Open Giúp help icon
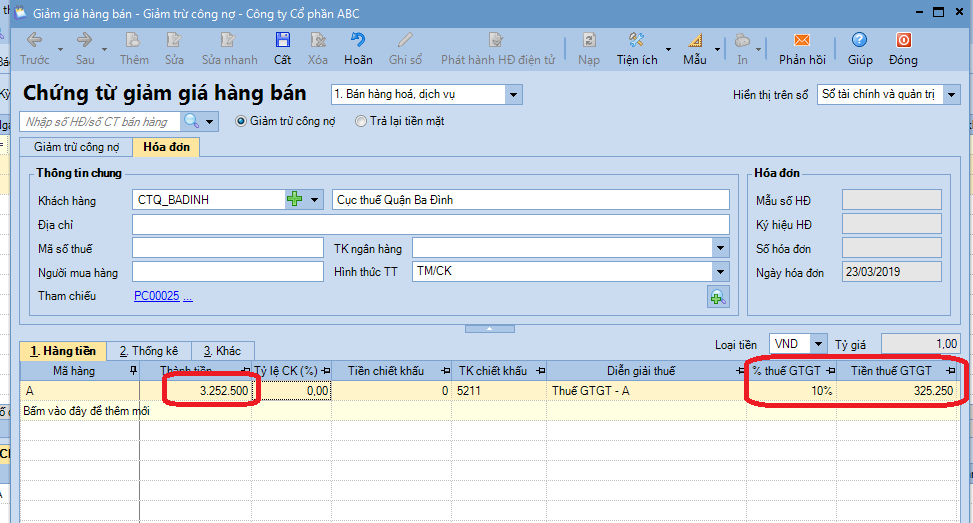This screenshot has width=973, height=523. tap(859, 41)
